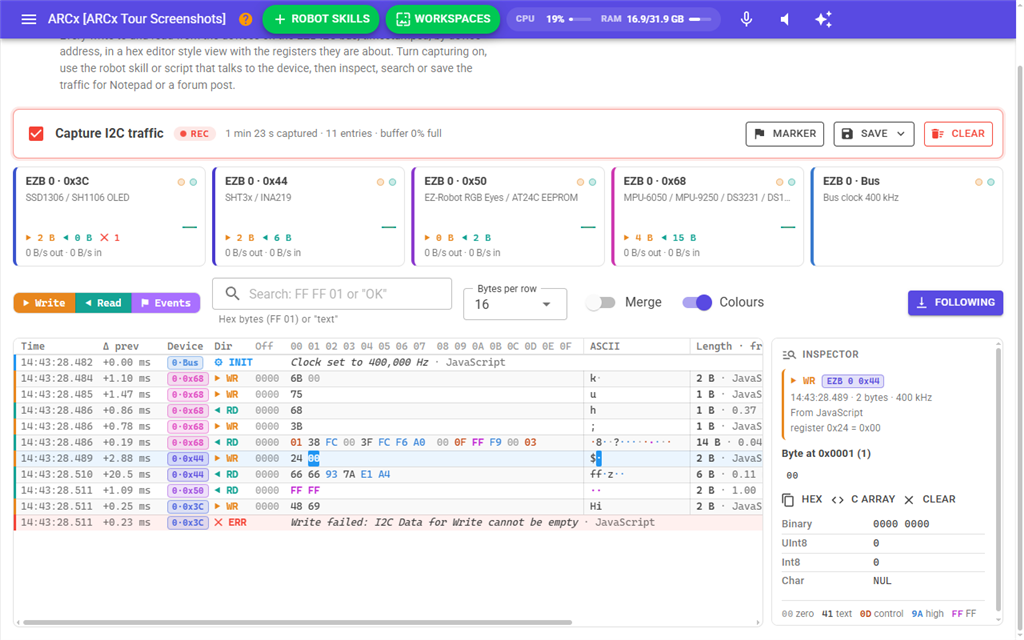
Task: Toggle the Write direction filter
Action: pyautogui.click(x=44, y=303)
